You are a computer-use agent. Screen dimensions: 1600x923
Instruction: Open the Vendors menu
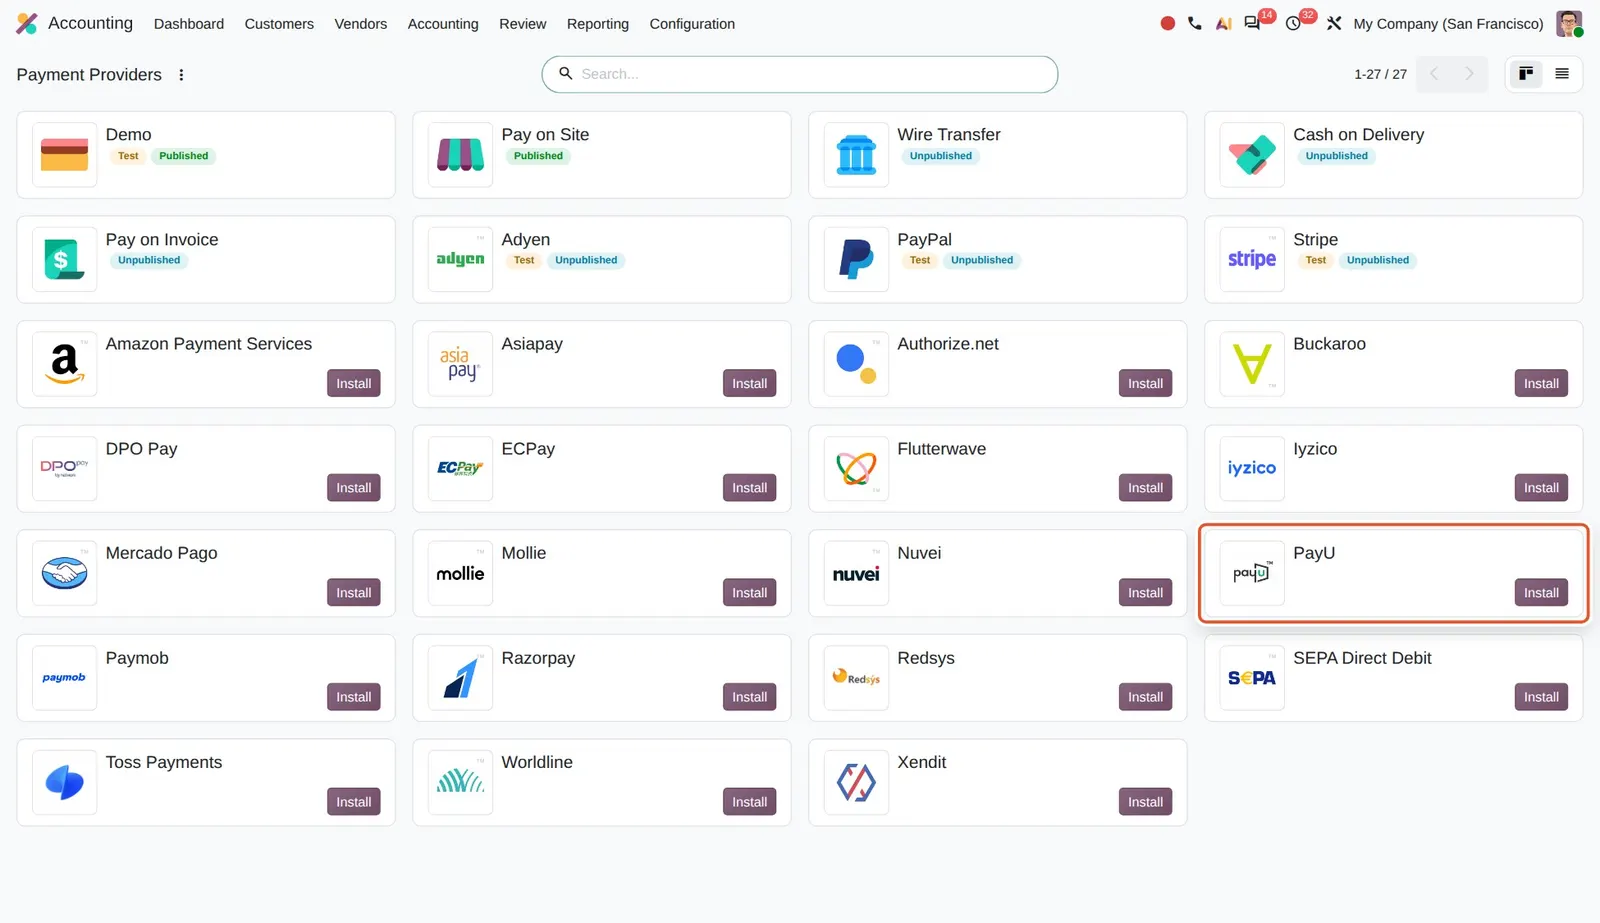pos(361,24)
